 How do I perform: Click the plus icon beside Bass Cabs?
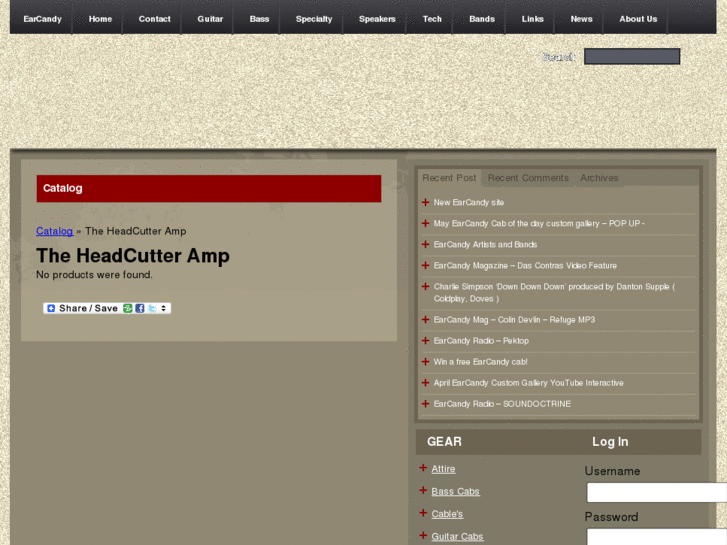[423, 491]
